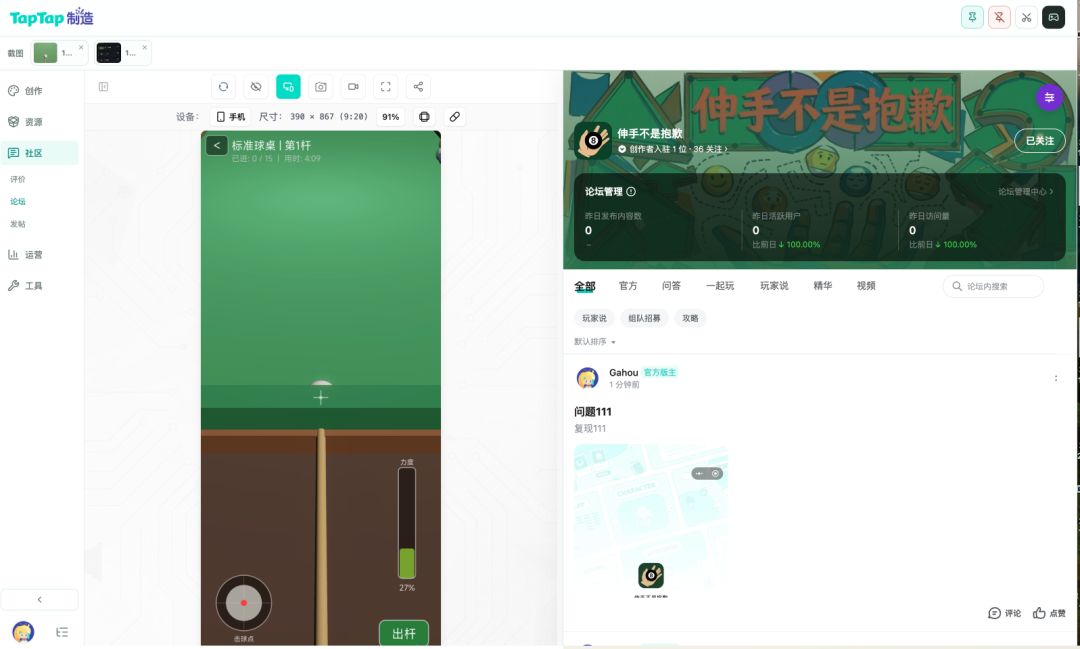Toggle the crossed-eye visibility icon
The image size is (1080, 649).
coord(256,87)
